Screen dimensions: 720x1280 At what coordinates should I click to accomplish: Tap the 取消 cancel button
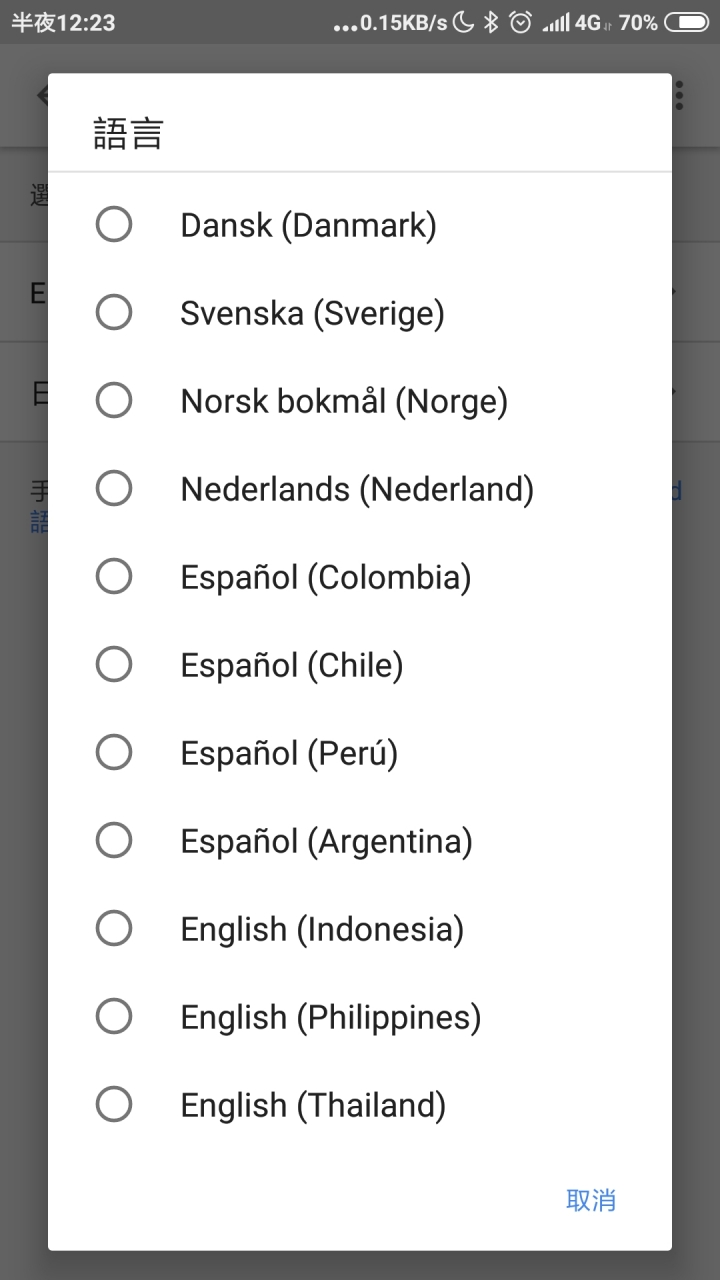591,1200
